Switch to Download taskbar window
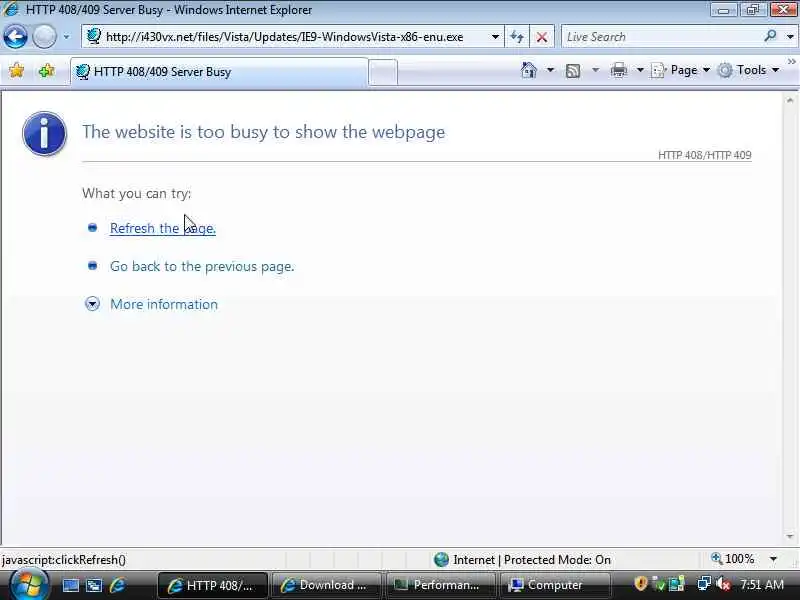 [327, 585]
